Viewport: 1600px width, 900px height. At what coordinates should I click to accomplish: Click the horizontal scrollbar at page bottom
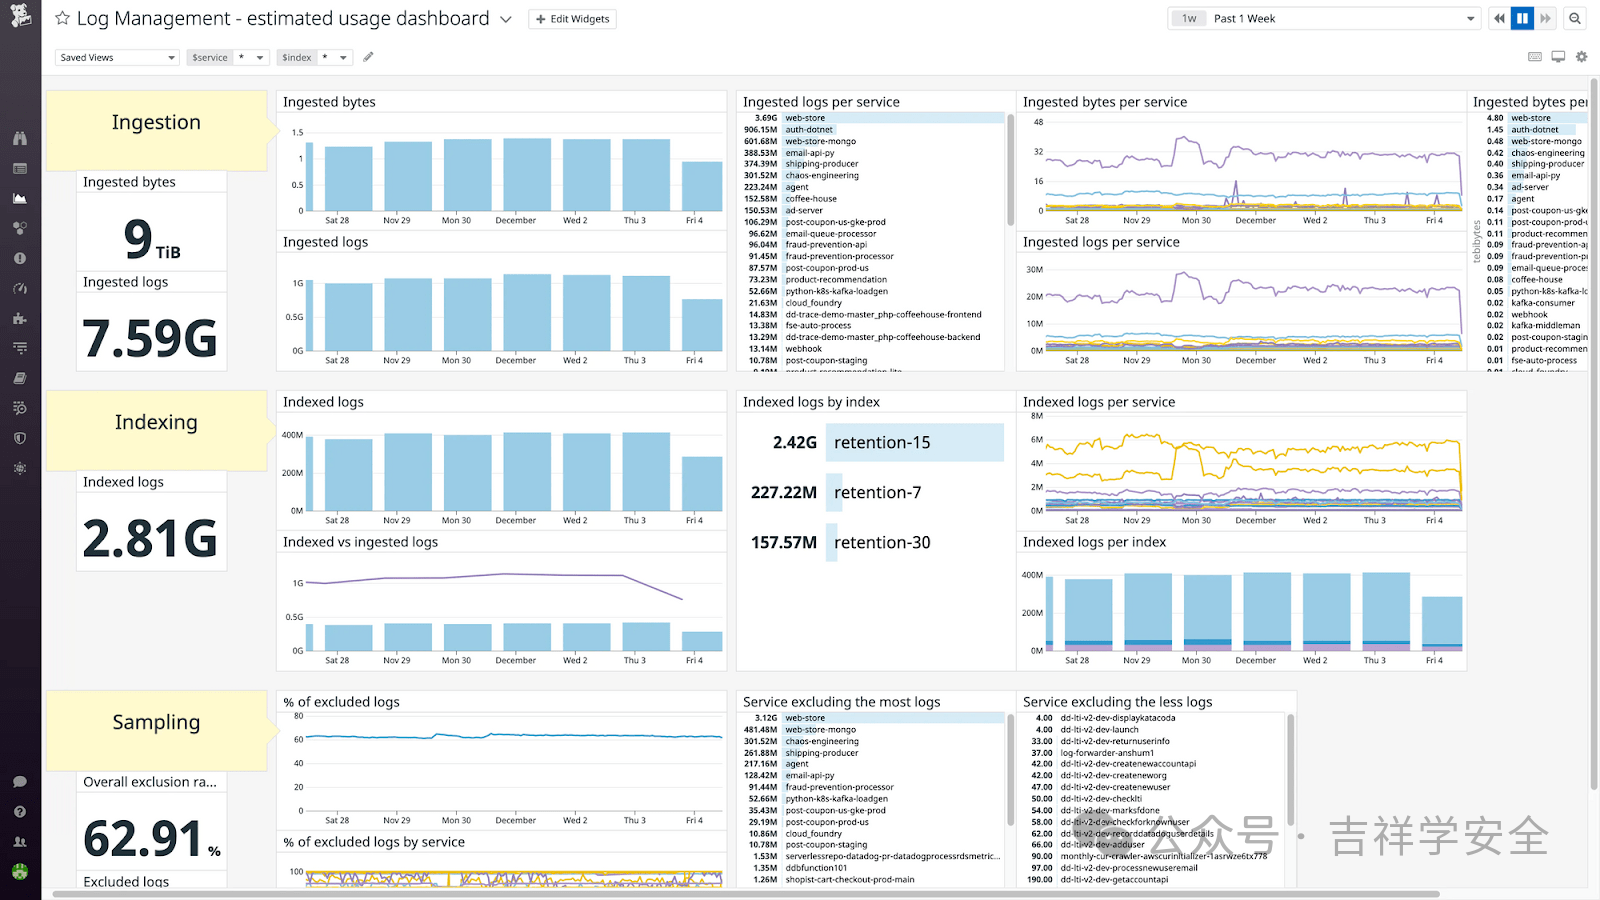[746, 894]
